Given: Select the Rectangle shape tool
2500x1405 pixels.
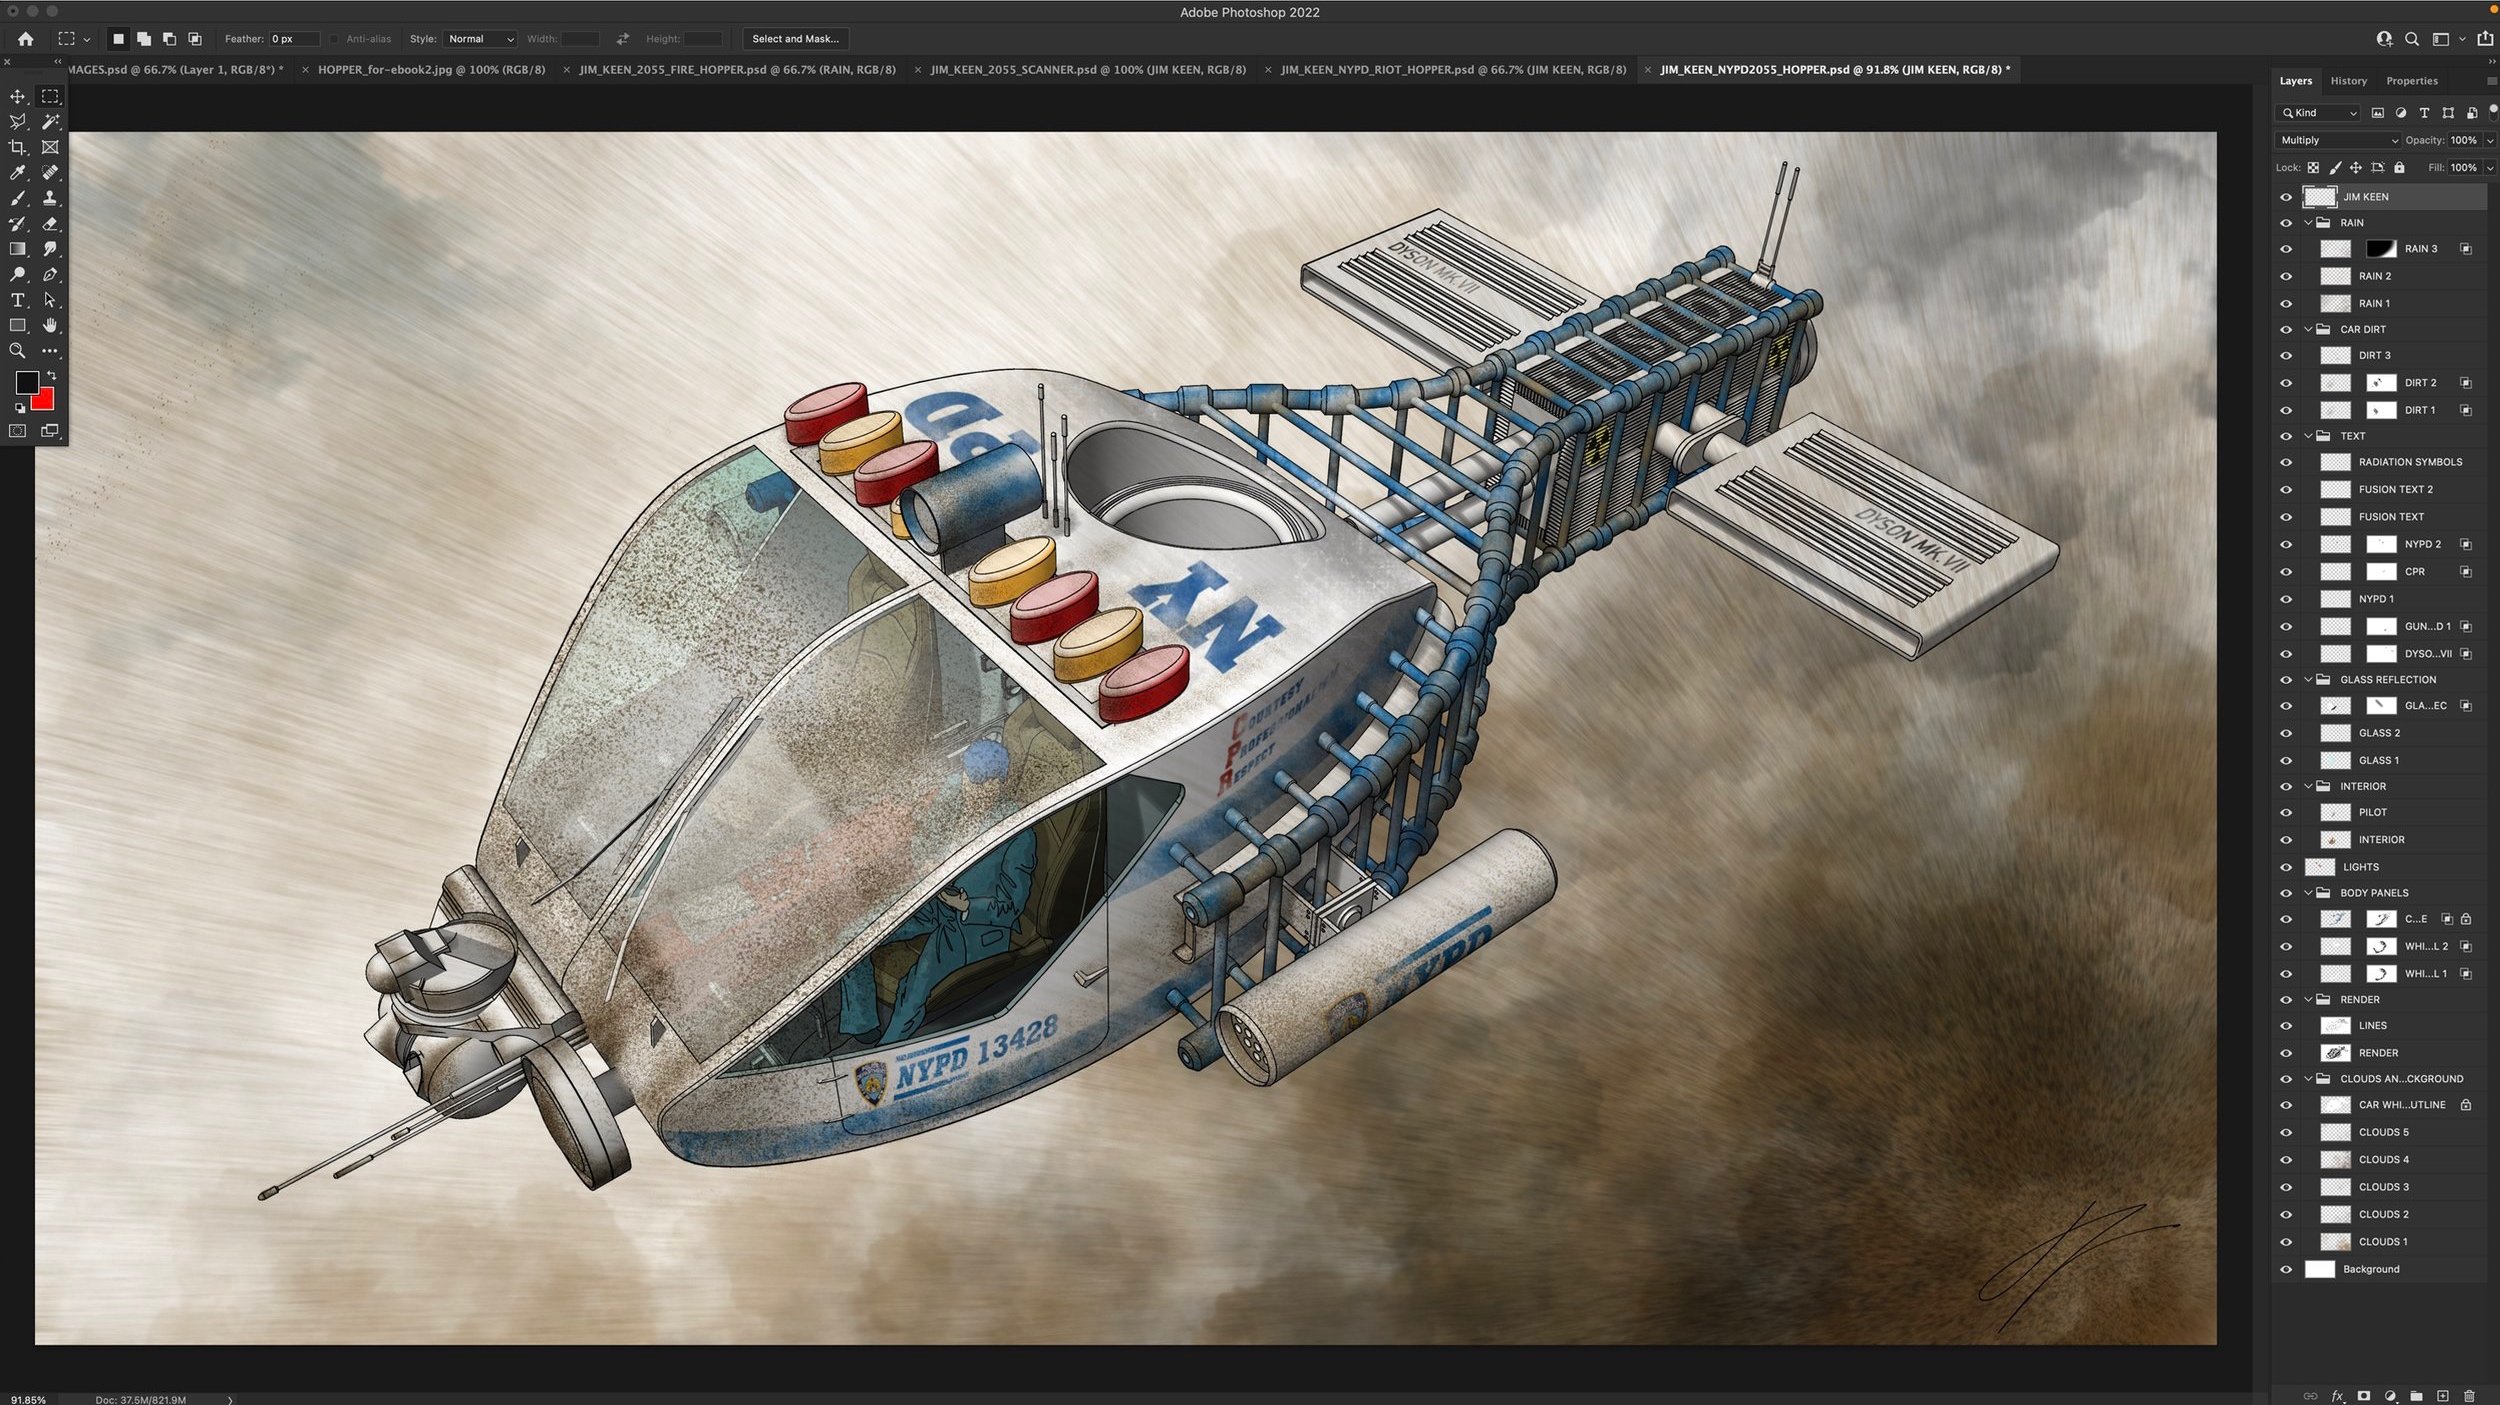Looking at the screenshot, I should tap(17, 325).
